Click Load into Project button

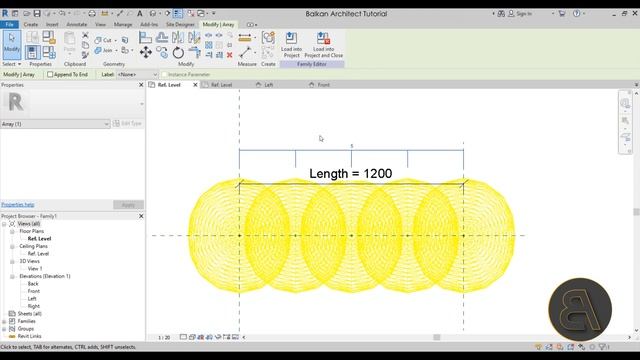pyautogui.click(x=291, y=45)
